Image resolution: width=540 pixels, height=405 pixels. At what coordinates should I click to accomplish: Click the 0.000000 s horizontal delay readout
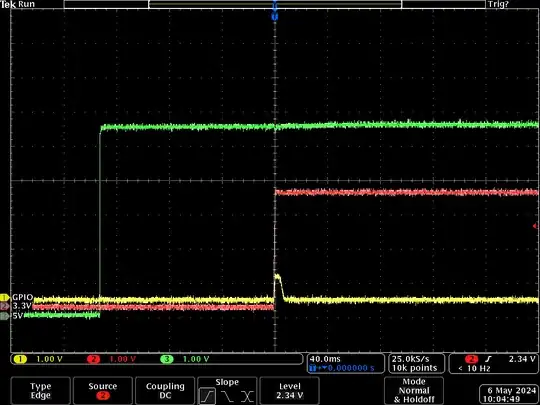click(351, 368)
